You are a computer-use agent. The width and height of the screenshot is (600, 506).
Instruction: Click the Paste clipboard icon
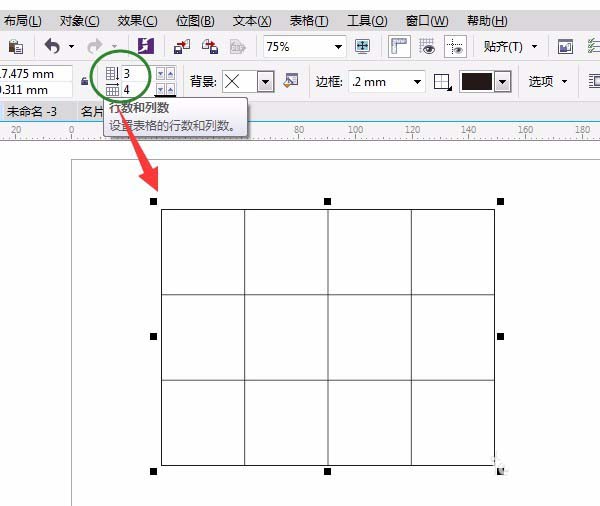16,47
